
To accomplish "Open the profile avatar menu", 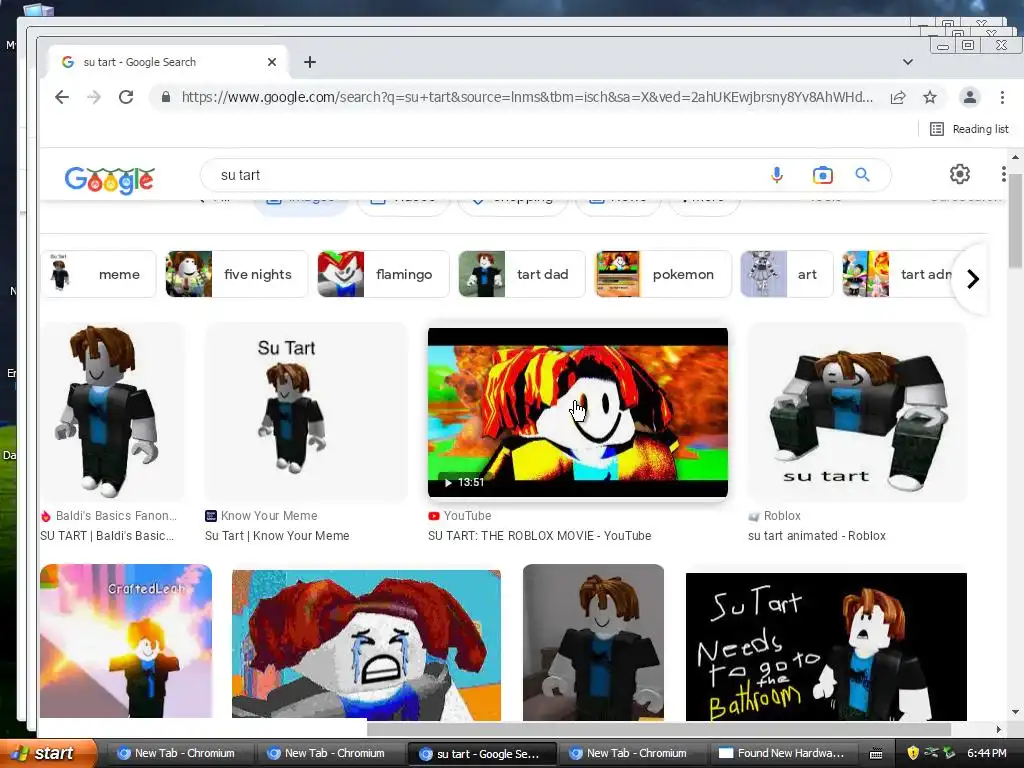I will 970,97.
